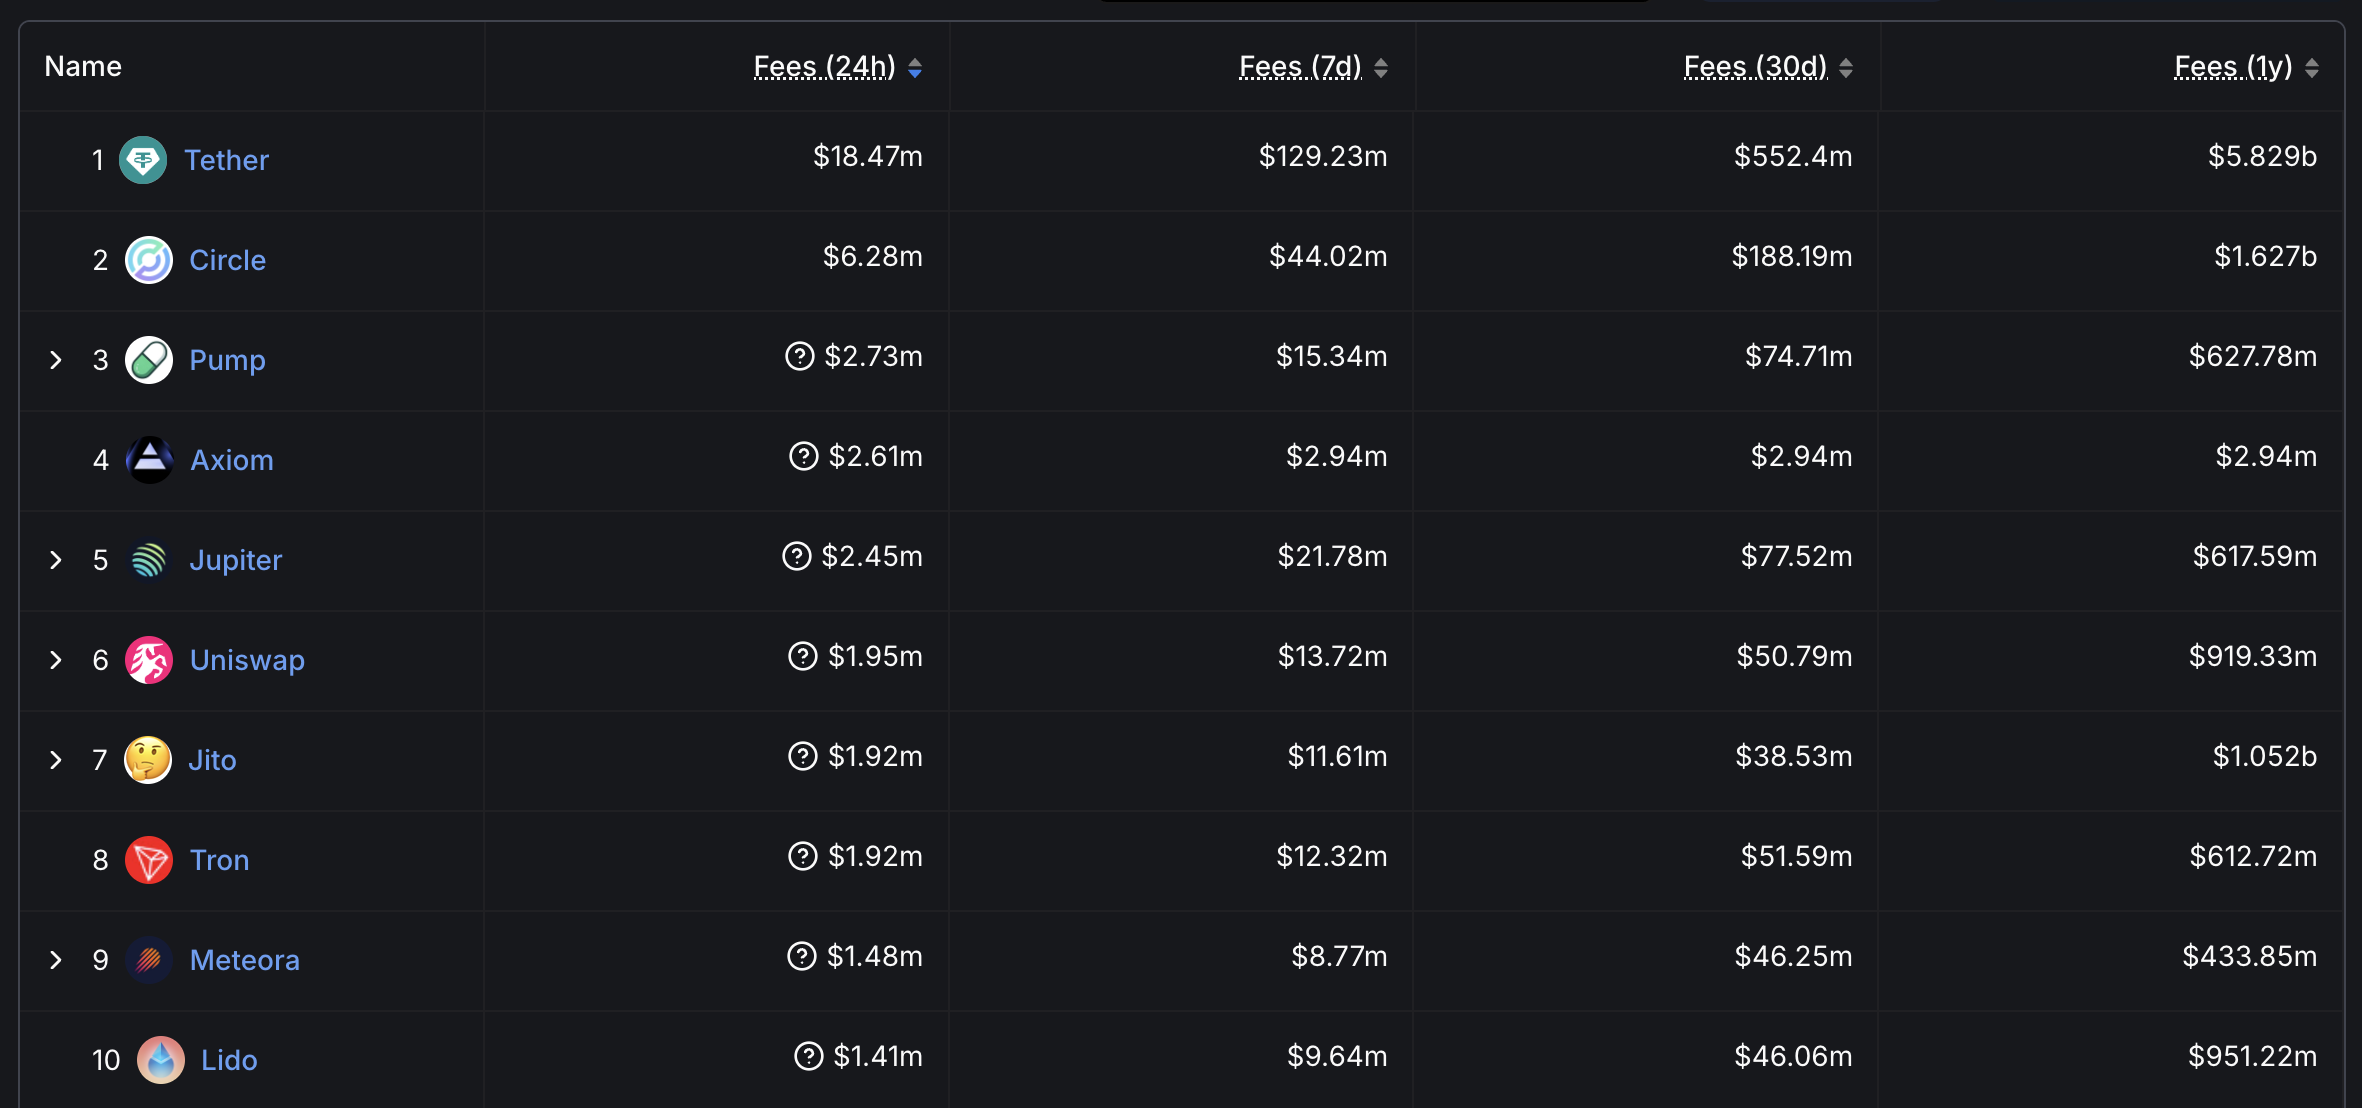Image resolution: width=2362 pixels, height=1108 pixels.
Task: Click the Jupiter logo icon
Action: [x=149, y=560]
